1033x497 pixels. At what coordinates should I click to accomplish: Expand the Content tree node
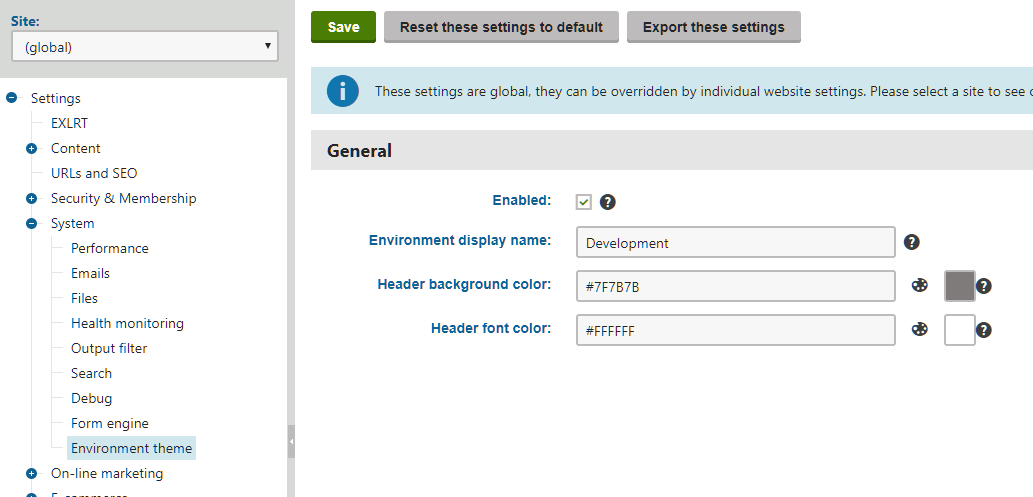click(x=32, y=148)
